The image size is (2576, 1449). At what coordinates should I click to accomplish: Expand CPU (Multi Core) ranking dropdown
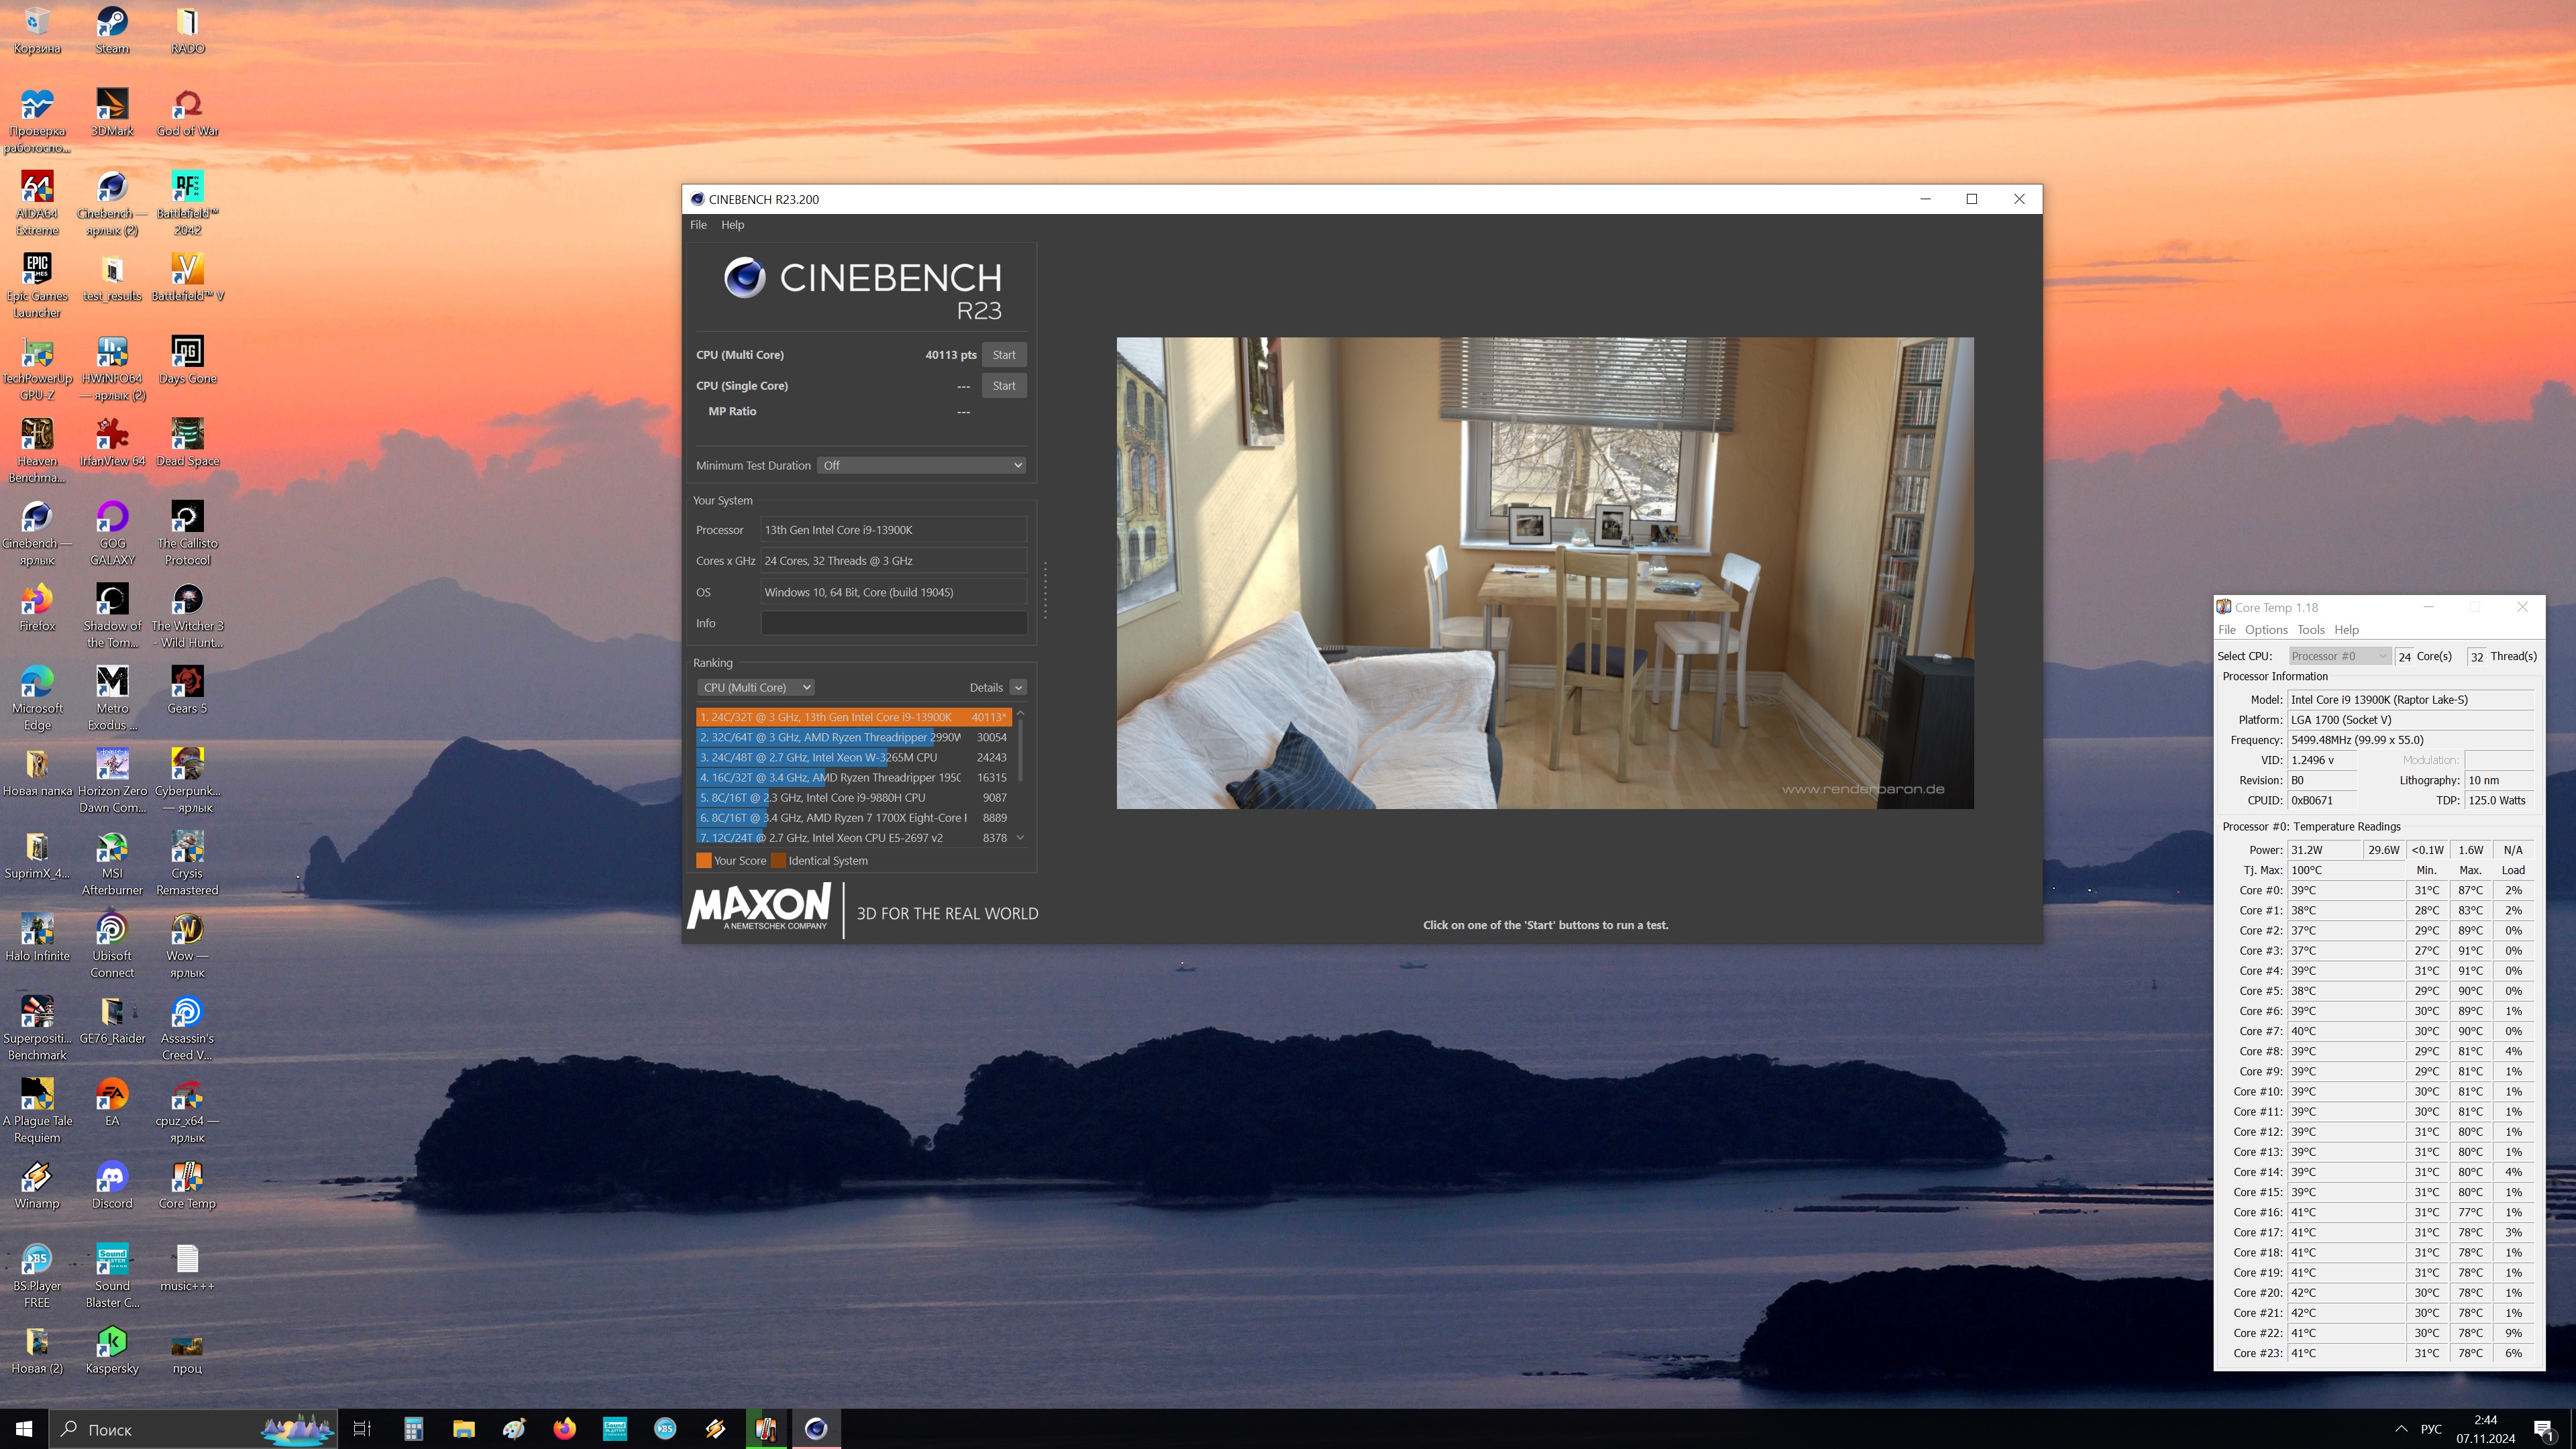tap(756, 687)
